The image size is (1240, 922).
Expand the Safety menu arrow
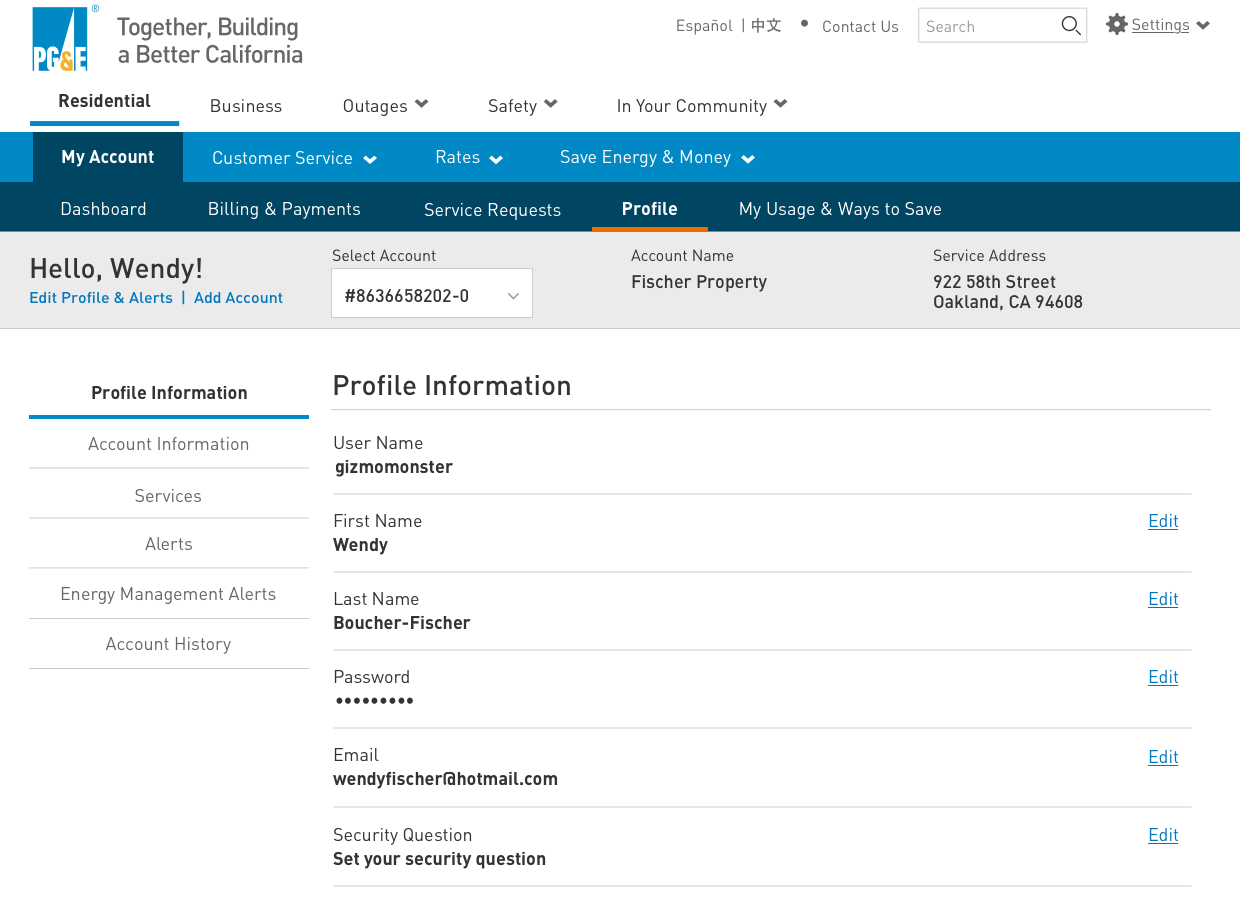tap(551, 104)
